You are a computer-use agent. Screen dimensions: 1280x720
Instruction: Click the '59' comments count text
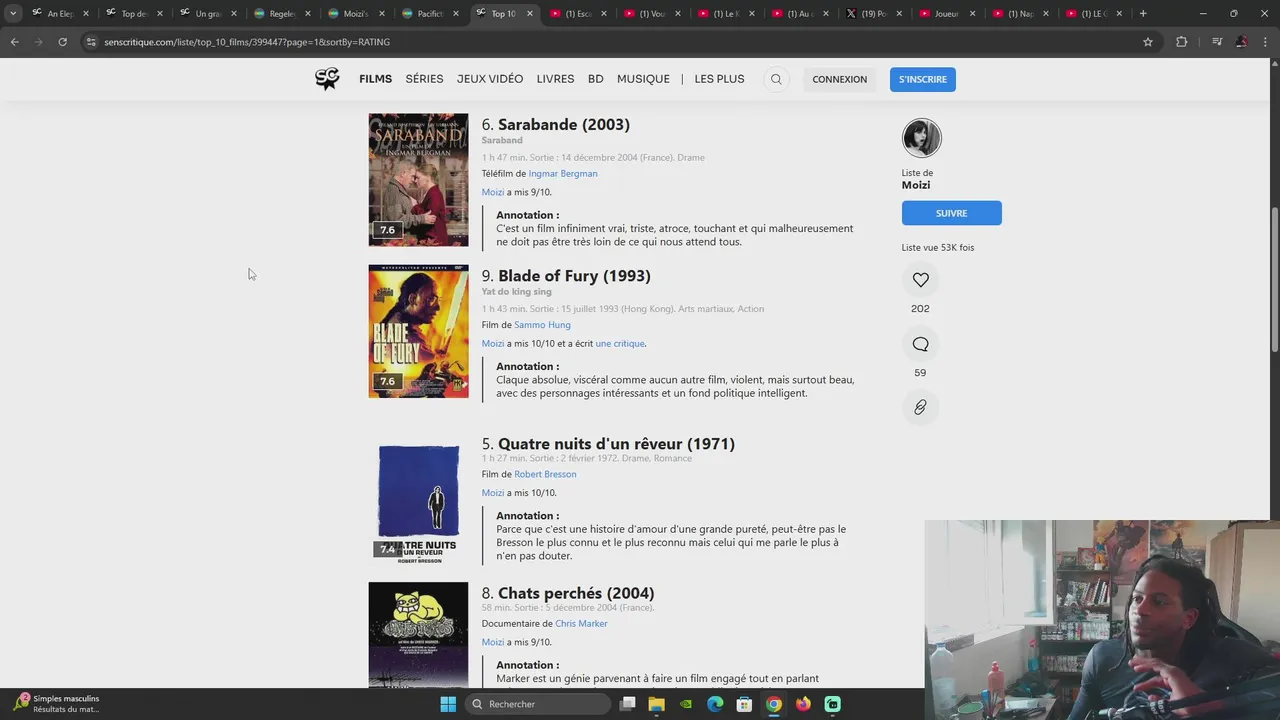(x=920, y=373)
